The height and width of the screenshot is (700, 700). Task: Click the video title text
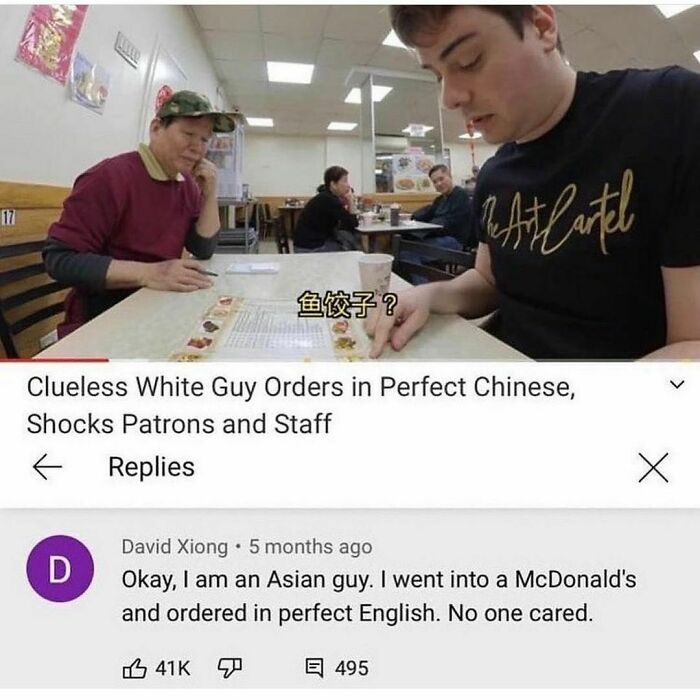[x=300, y=405]
